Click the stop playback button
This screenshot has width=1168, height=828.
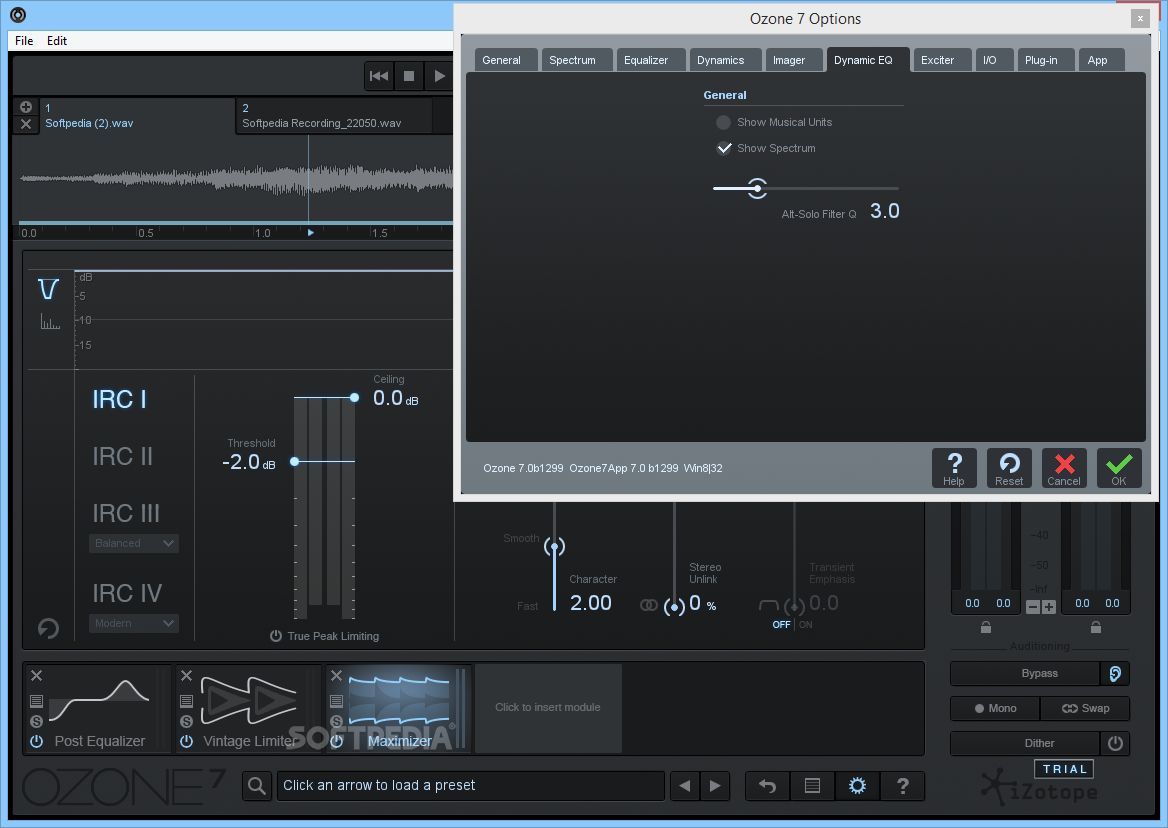409,76
